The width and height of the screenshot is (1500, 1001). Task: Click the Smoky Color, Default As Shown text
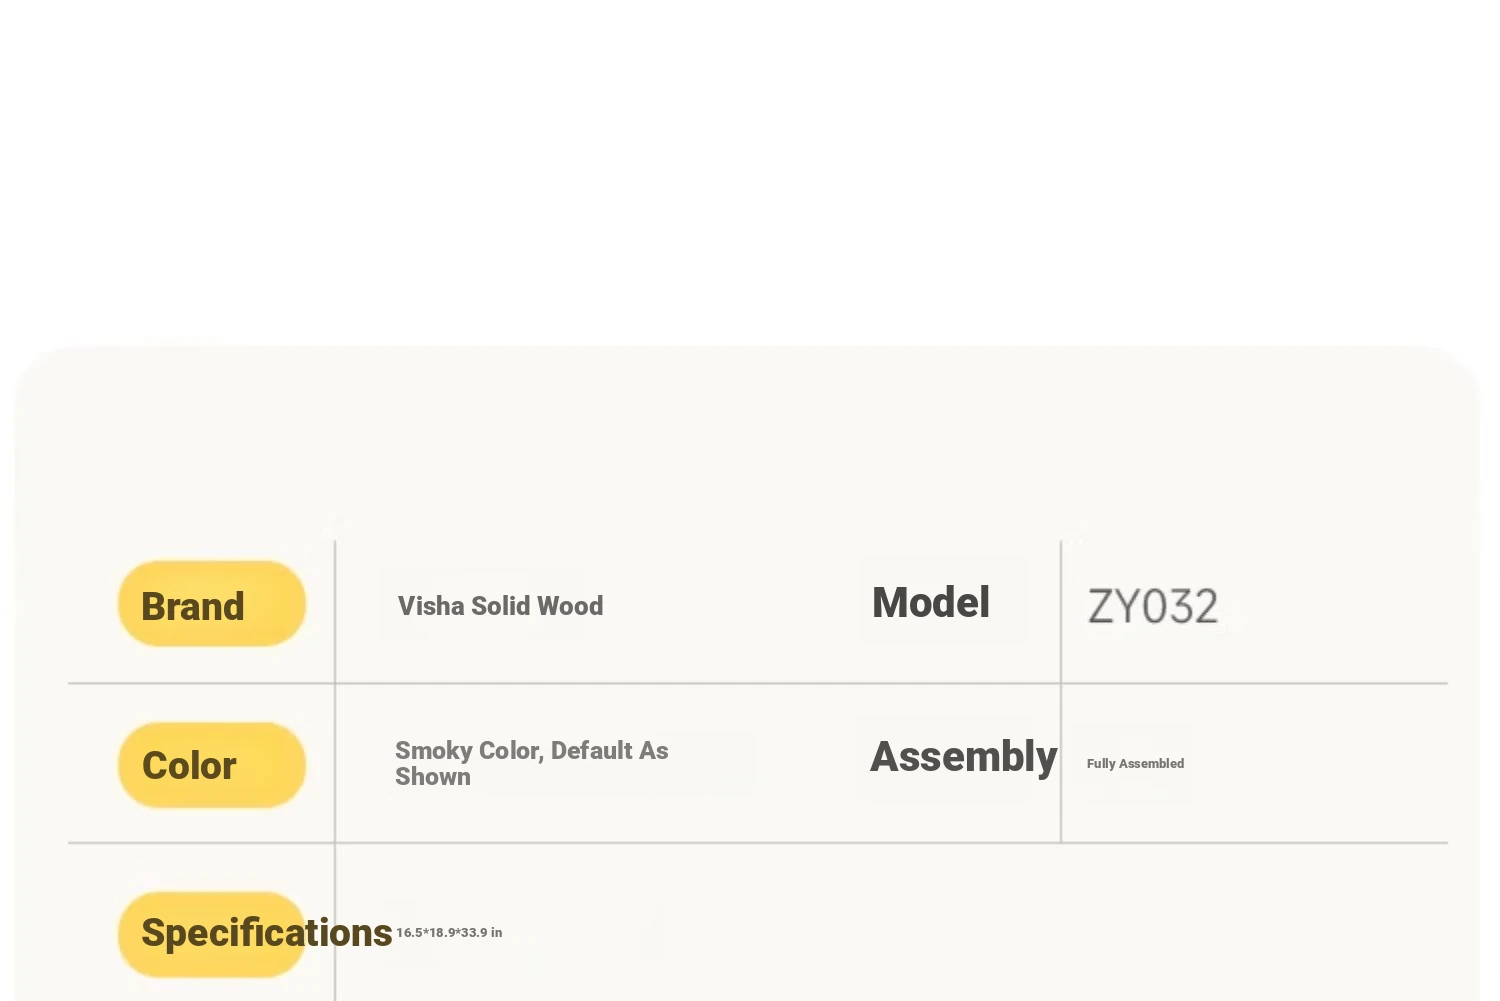click(x=531, y=763)
